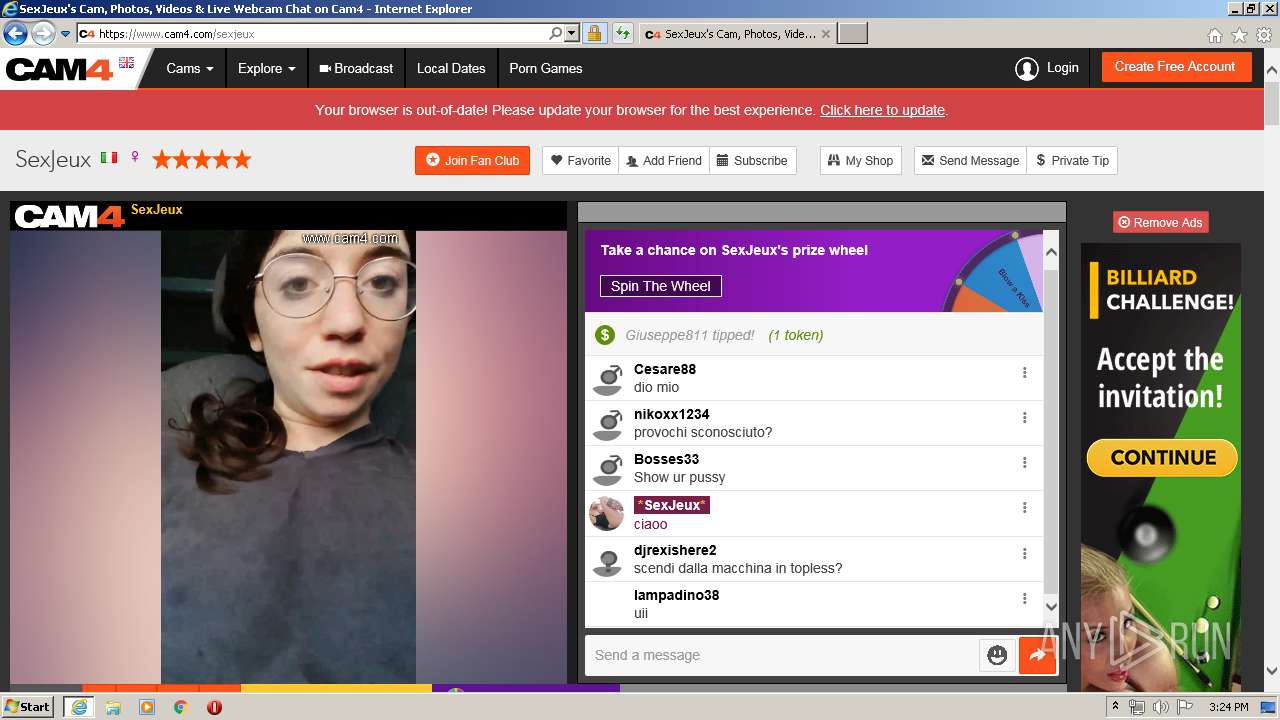Click the security lock icon
The height and width of the screenshot is (720, 1280).
click(x=594, y=33)
